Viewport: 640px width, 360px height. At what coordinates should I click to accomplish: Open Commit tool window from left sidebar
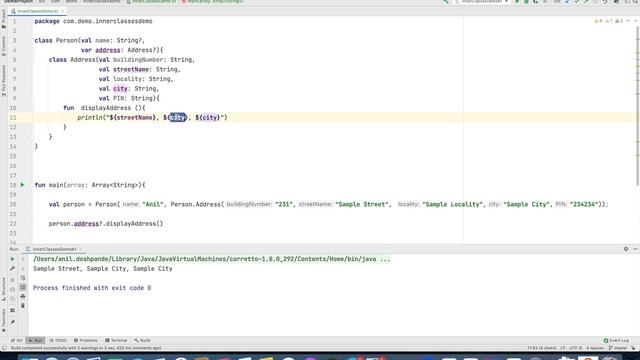(x=4, y=46)
